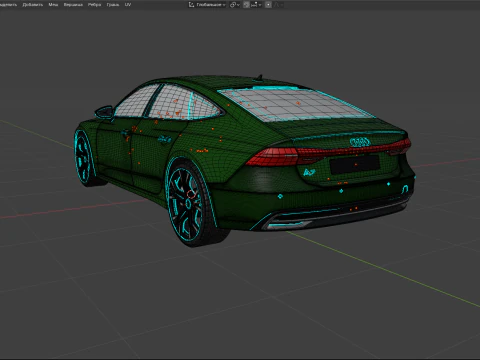Click the rear license plate
Viewport: 480px width, 360px height.
(x=355, y=164)
